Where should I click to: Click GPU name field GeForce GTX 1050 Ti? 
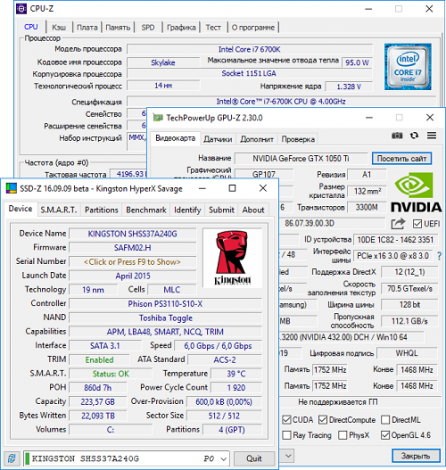pyautogui.click(x=301, y=158)
